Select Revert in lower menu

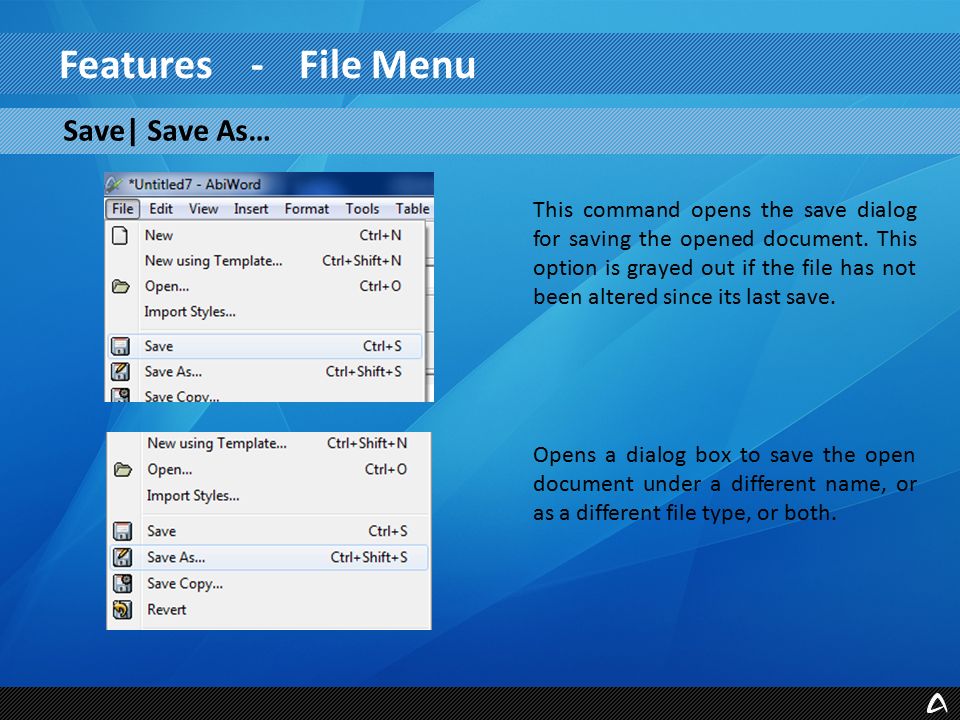269,610
